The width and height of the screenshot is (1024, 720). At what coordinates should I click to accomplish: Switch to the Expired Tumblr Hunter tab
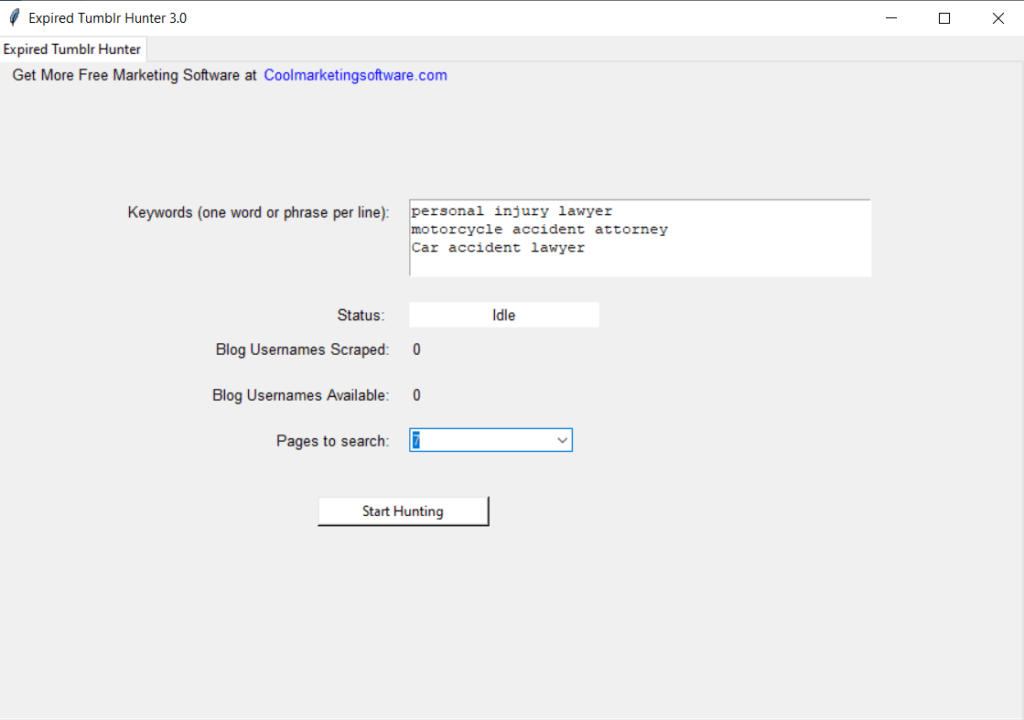point(72,49)
